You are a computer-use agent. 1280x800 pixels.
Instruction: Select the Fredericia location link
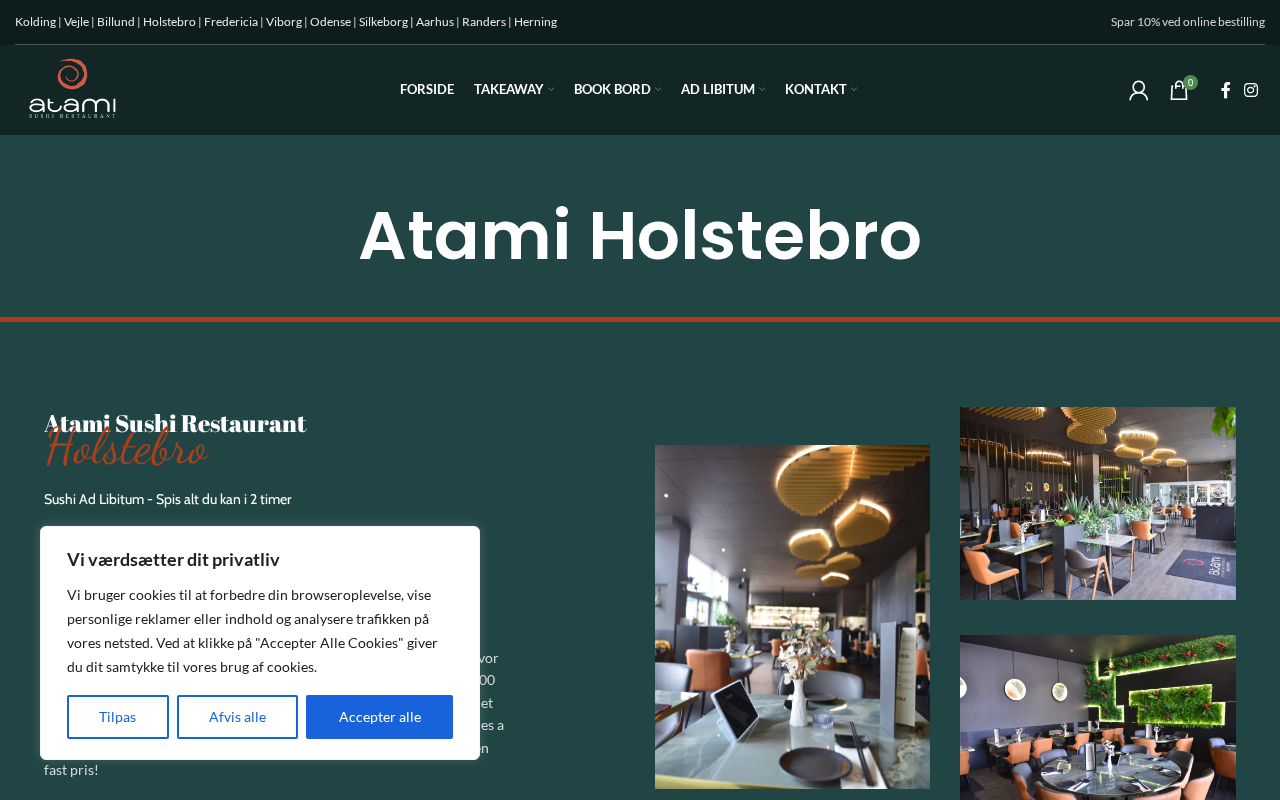click(x=231, y=22)
